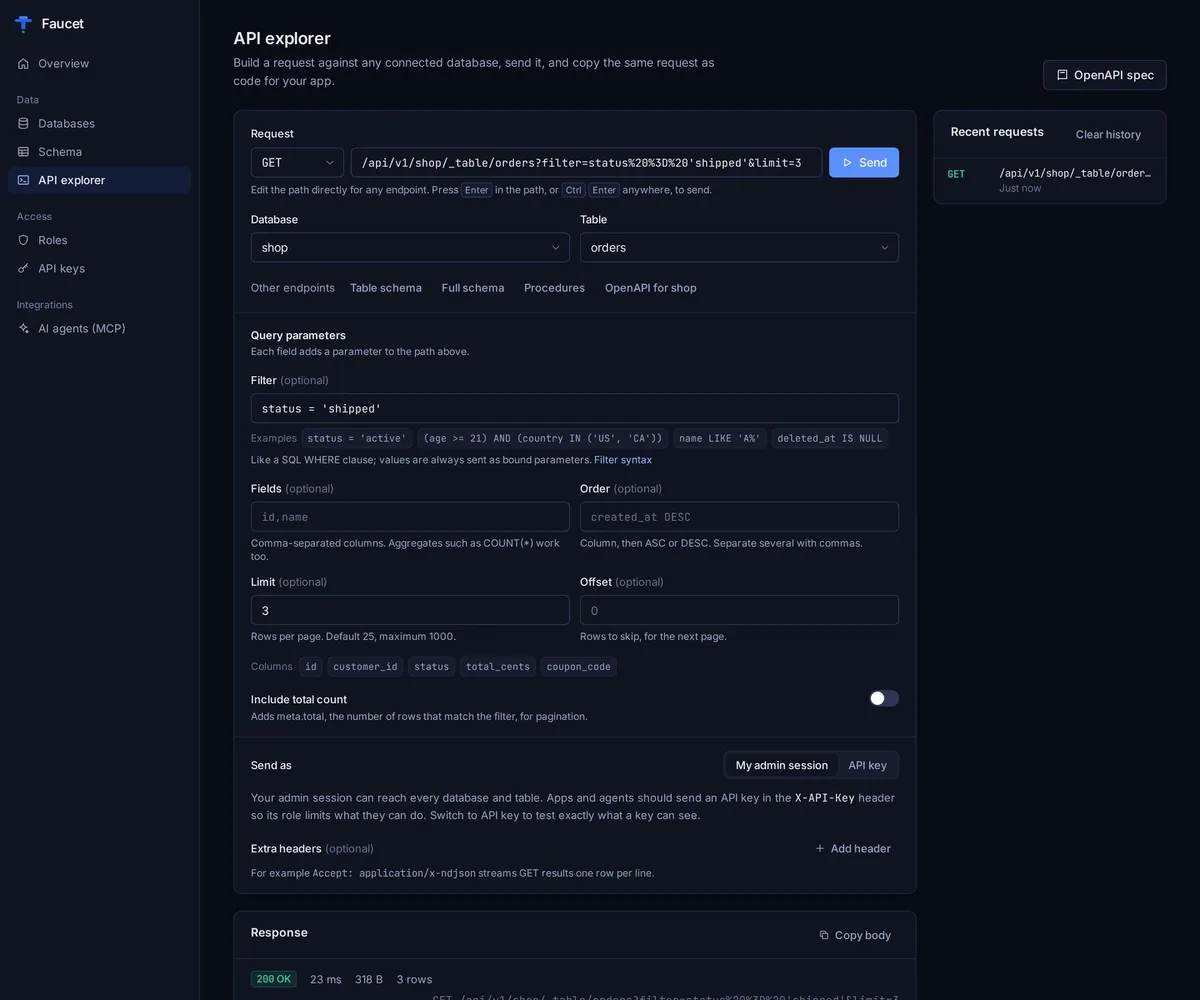Click the Roles shield icon
Viewport: 1200px width, 1000px height.
tap(23, 240)
